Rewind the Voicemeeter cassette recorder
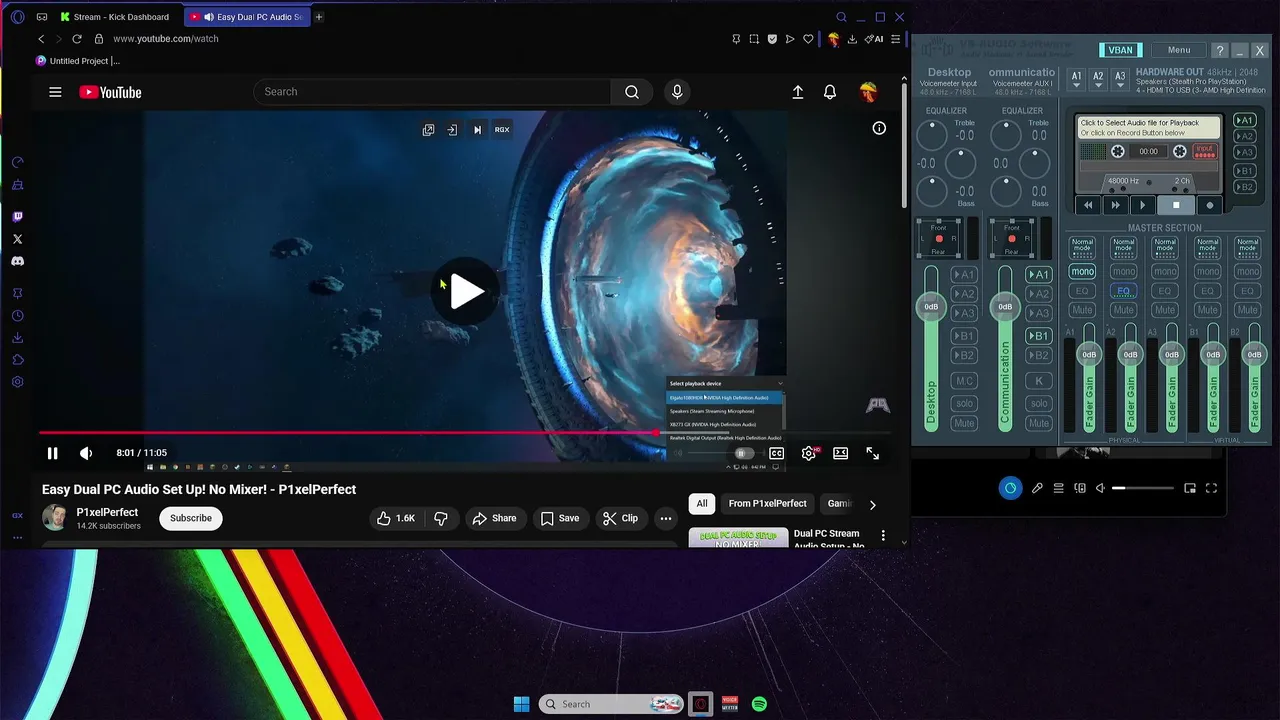This screenshot has width=1280, height=720. coord(1088,205)
